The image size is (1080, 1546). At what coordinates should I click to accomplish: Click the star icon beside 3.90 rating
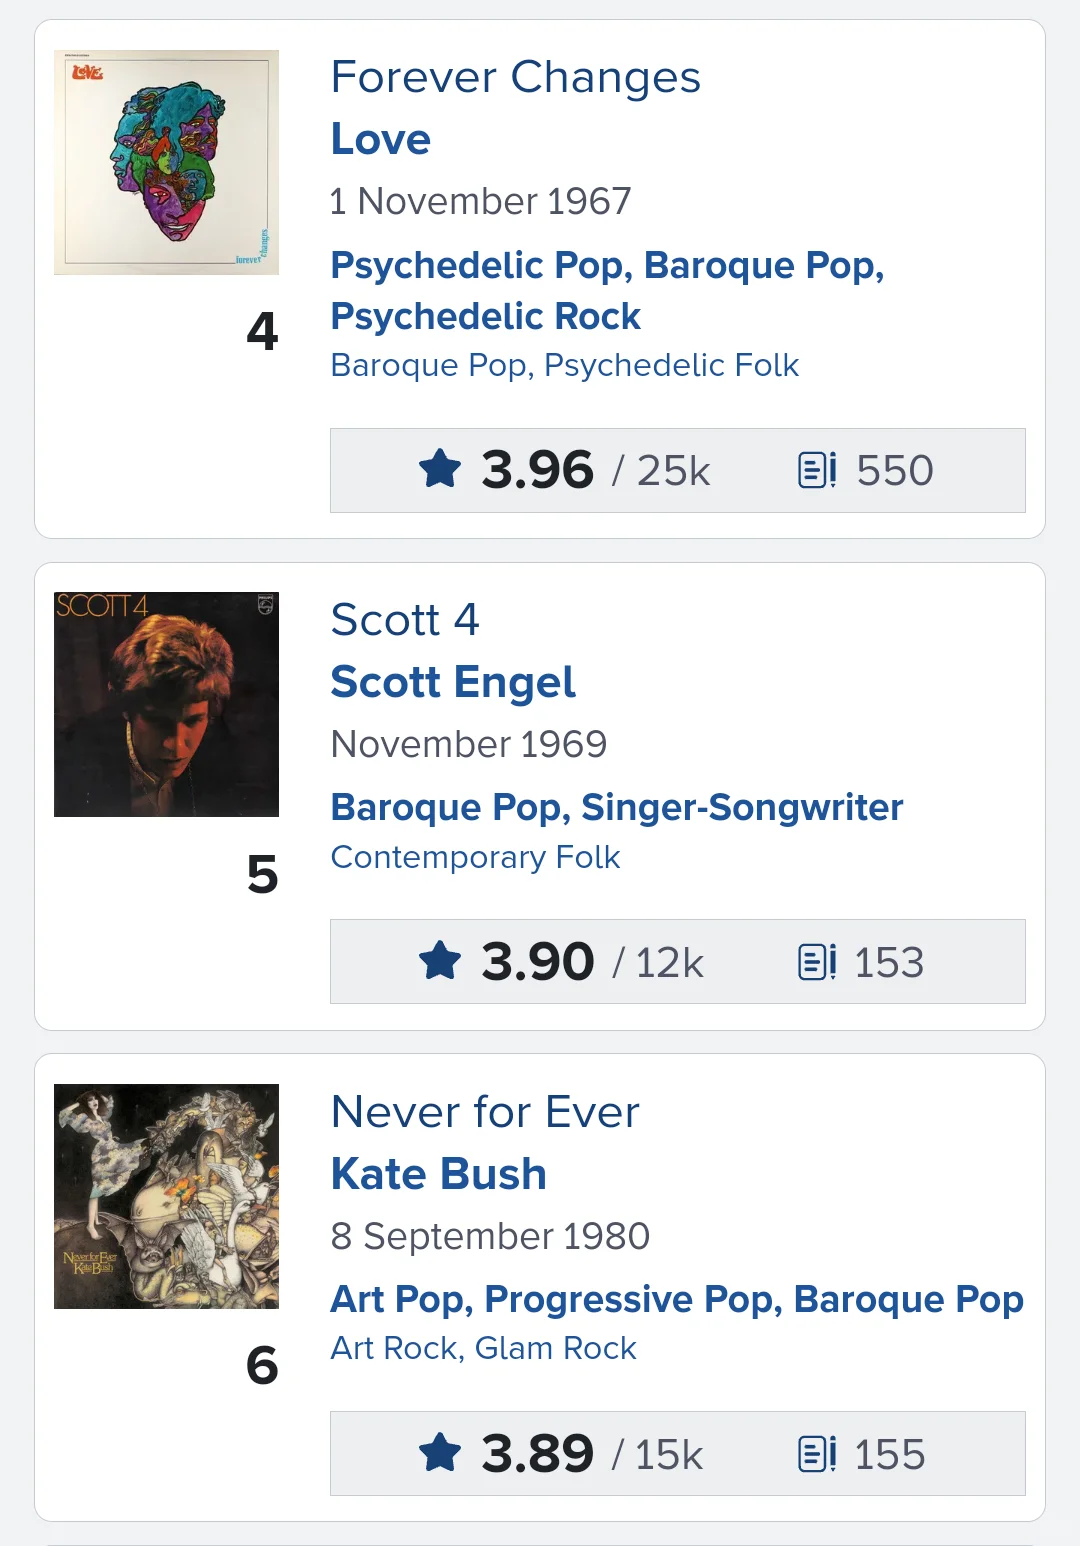(440, 961)
